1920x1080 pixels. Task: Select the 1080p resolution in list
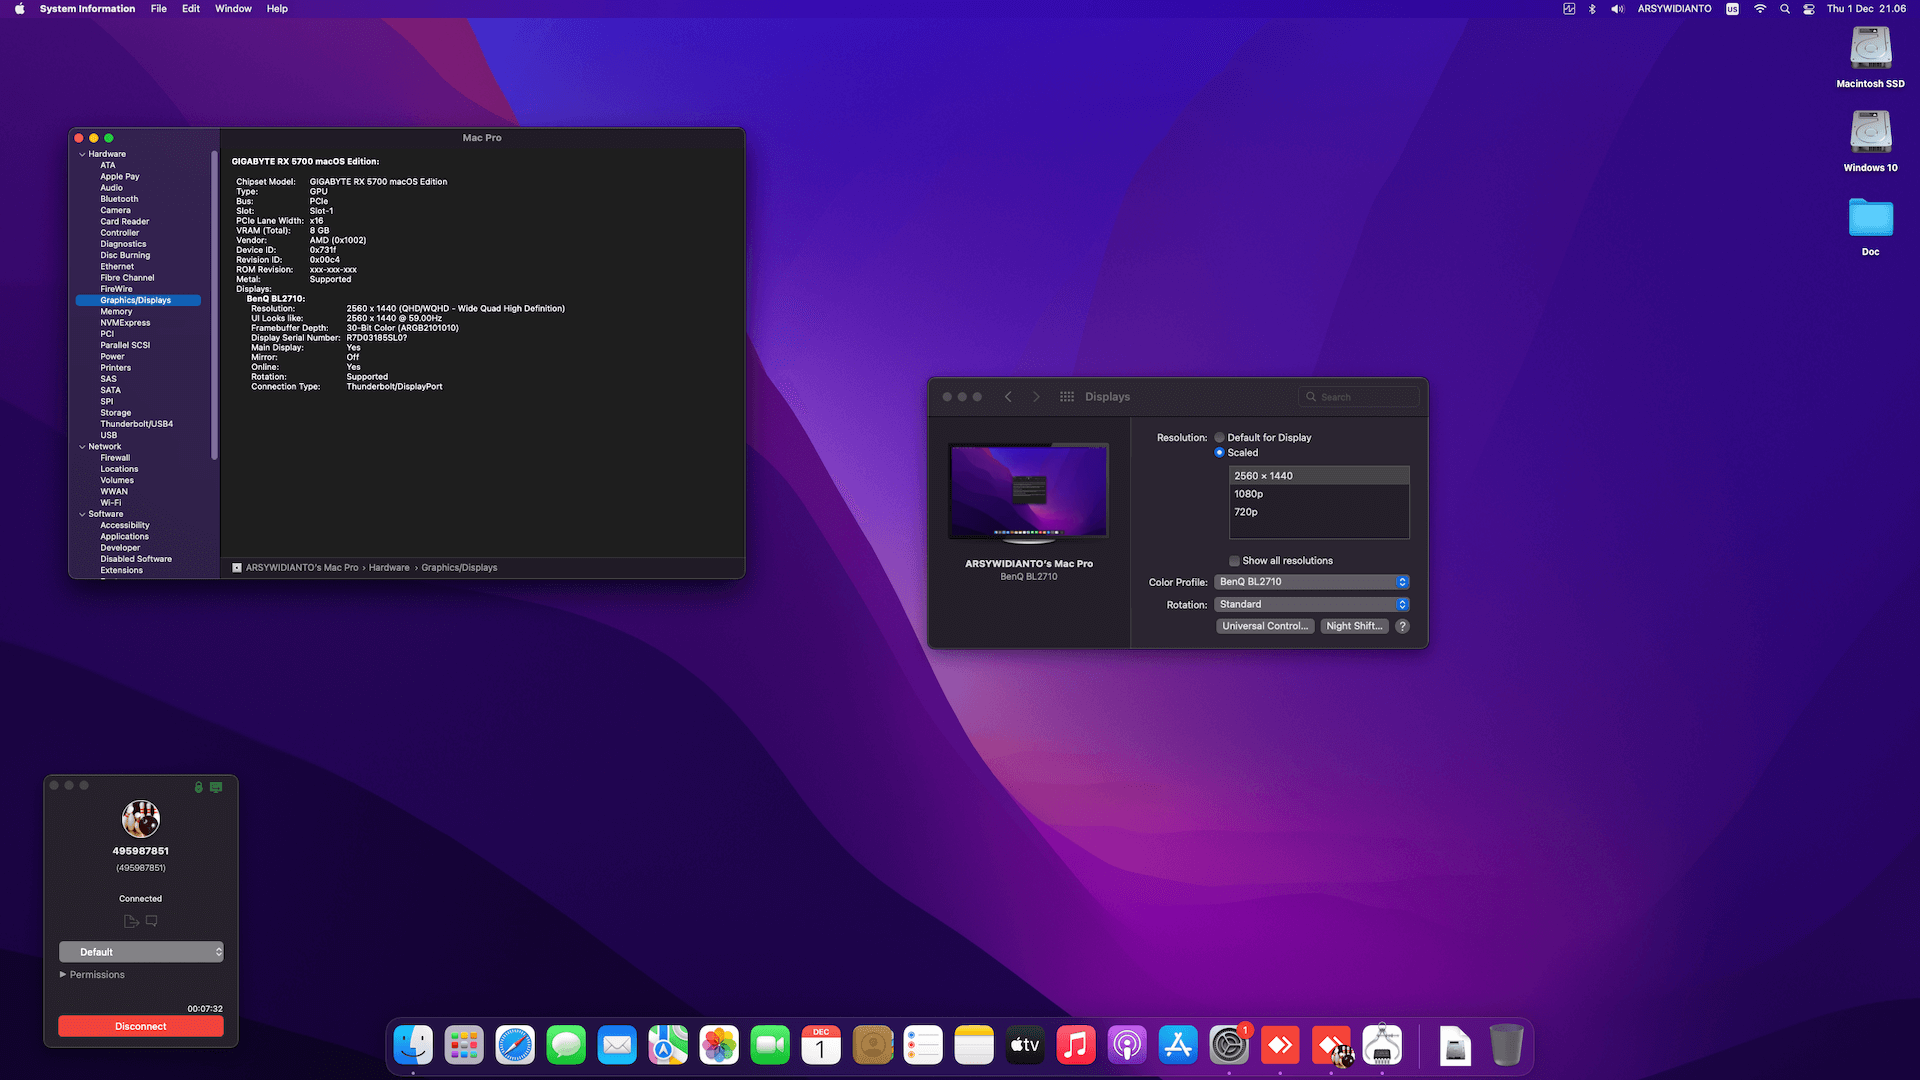click(1319, 494)
